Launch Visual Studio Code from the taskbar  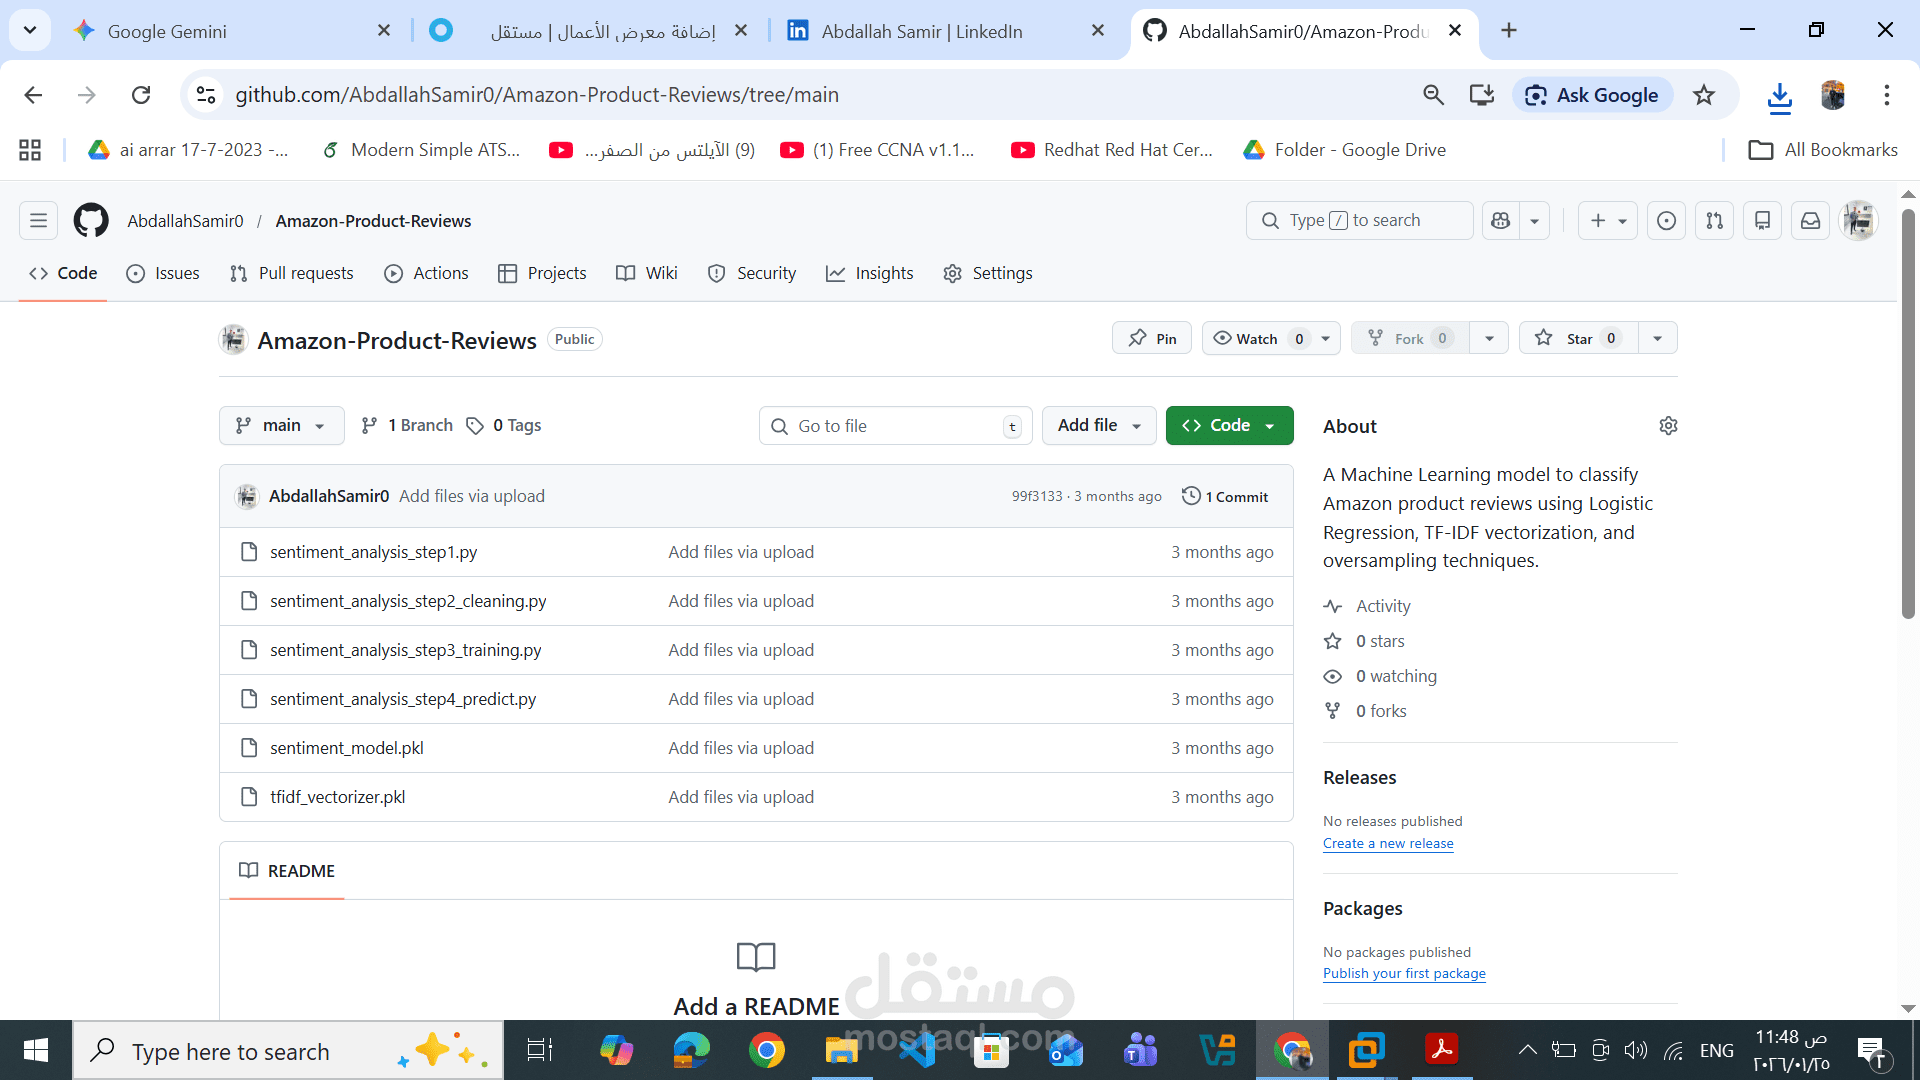(x=917, y=1050)
